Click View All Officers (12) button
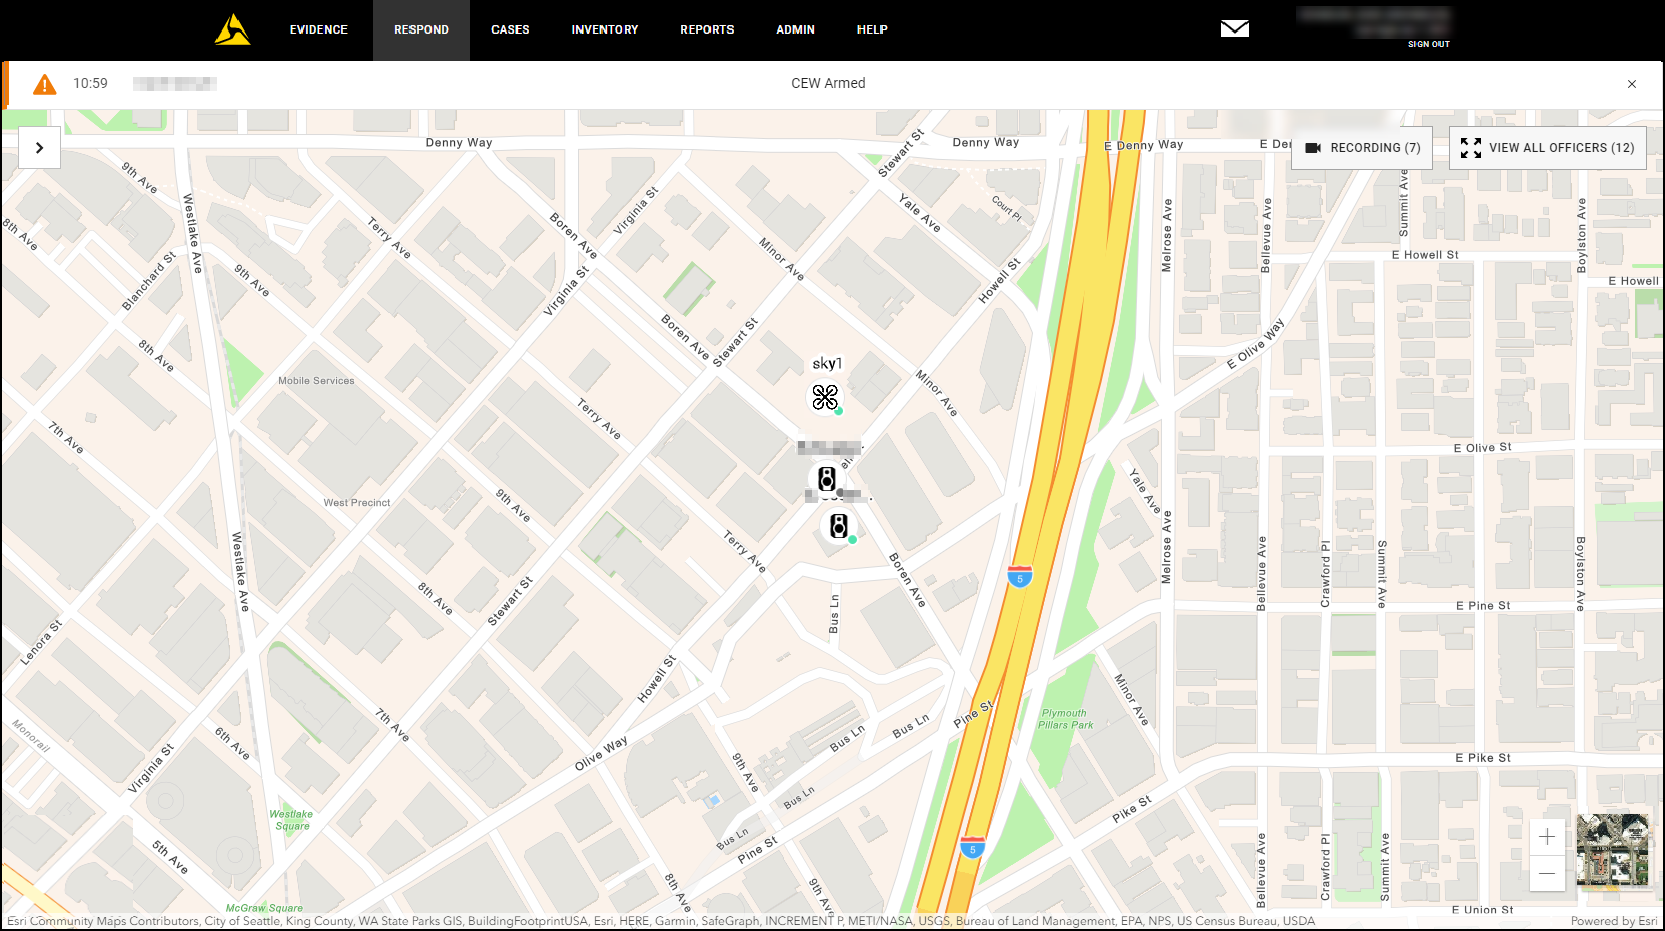This screenshot has height=931, width=1665. (1547, 148)
